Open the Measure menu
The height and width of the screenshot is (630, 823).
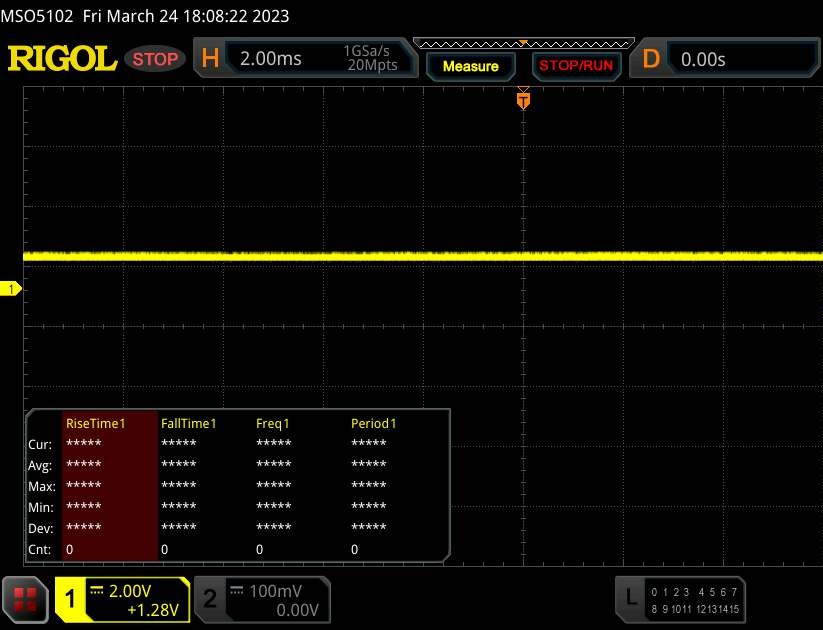(470, 66)
